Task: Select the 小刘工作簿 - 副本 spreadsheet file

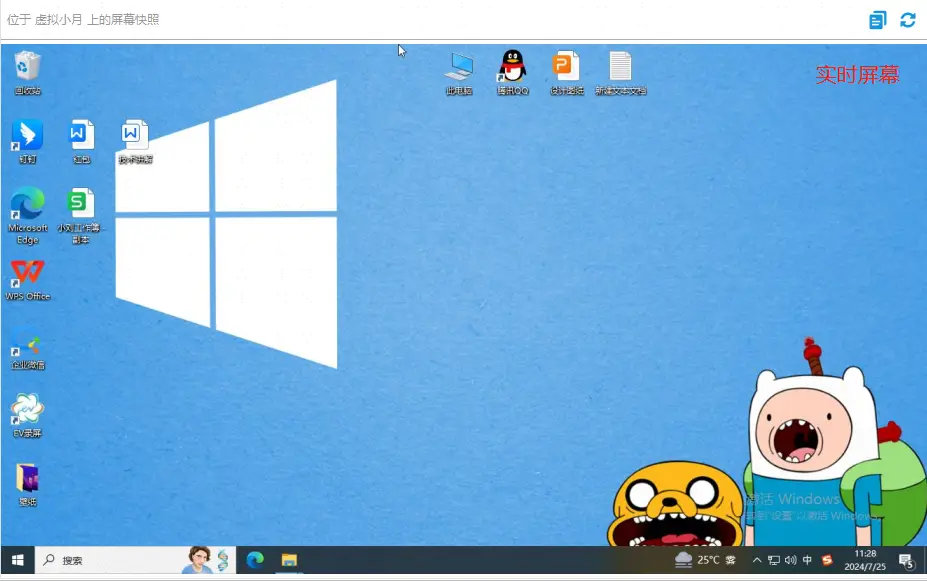Action: pos(81,215)
